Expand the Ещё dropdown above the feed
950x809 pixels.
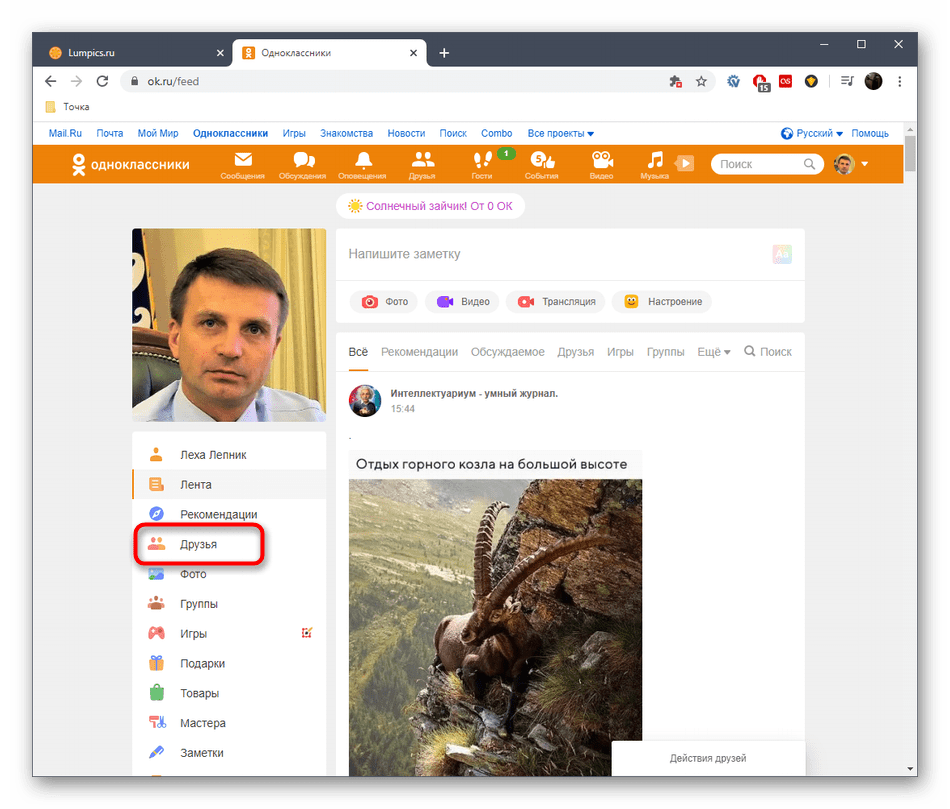point(713,351)
